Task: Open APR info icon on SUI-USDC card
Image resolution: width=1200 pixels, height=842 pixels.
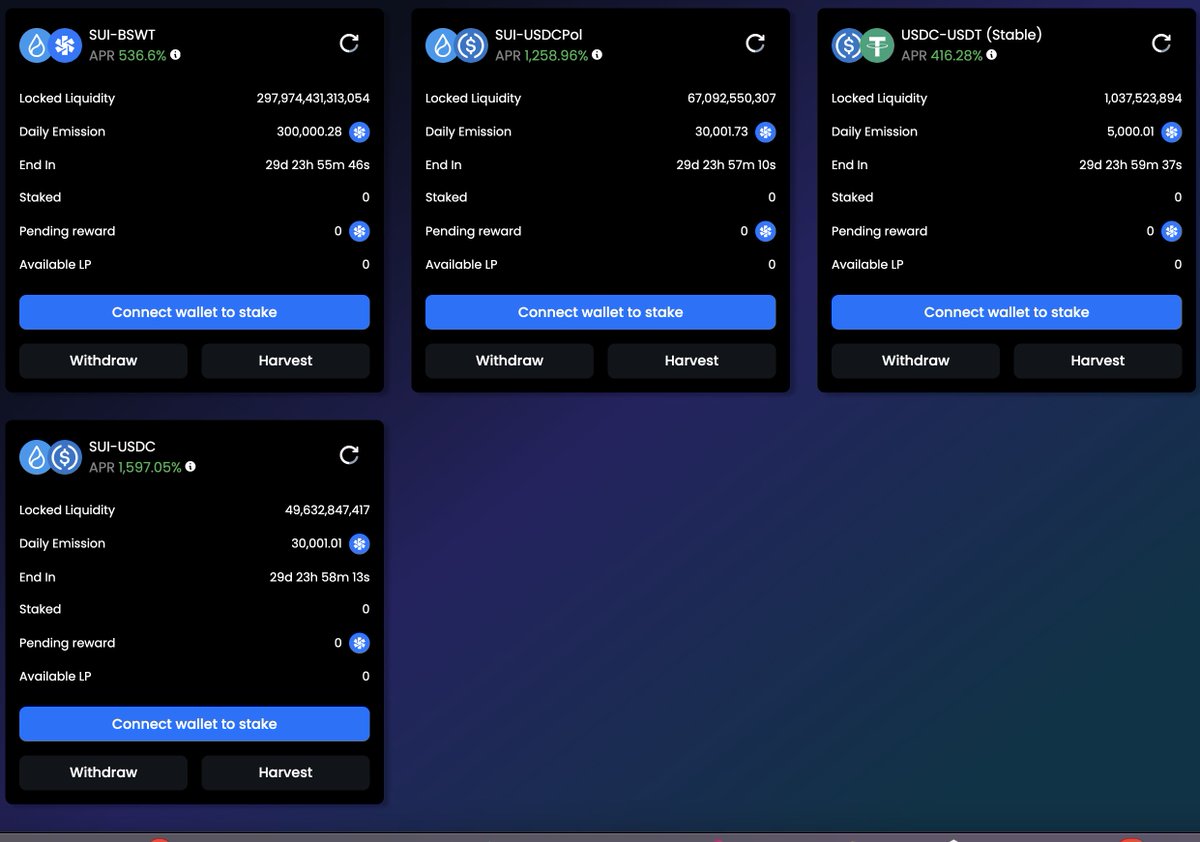Action: 190,467
